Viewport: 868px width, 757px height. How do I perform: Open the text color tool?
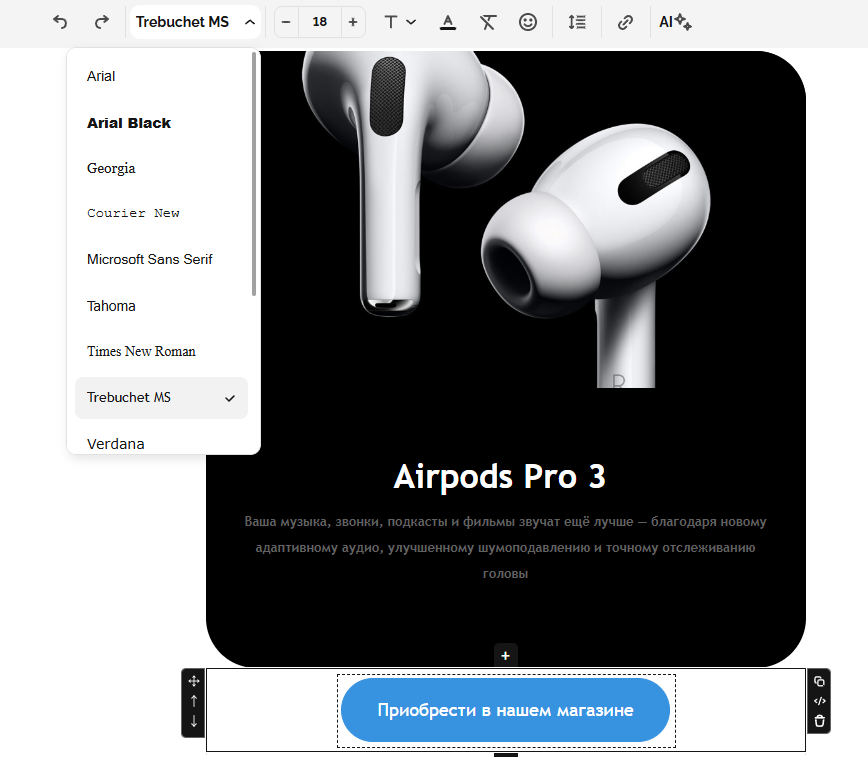448,22
